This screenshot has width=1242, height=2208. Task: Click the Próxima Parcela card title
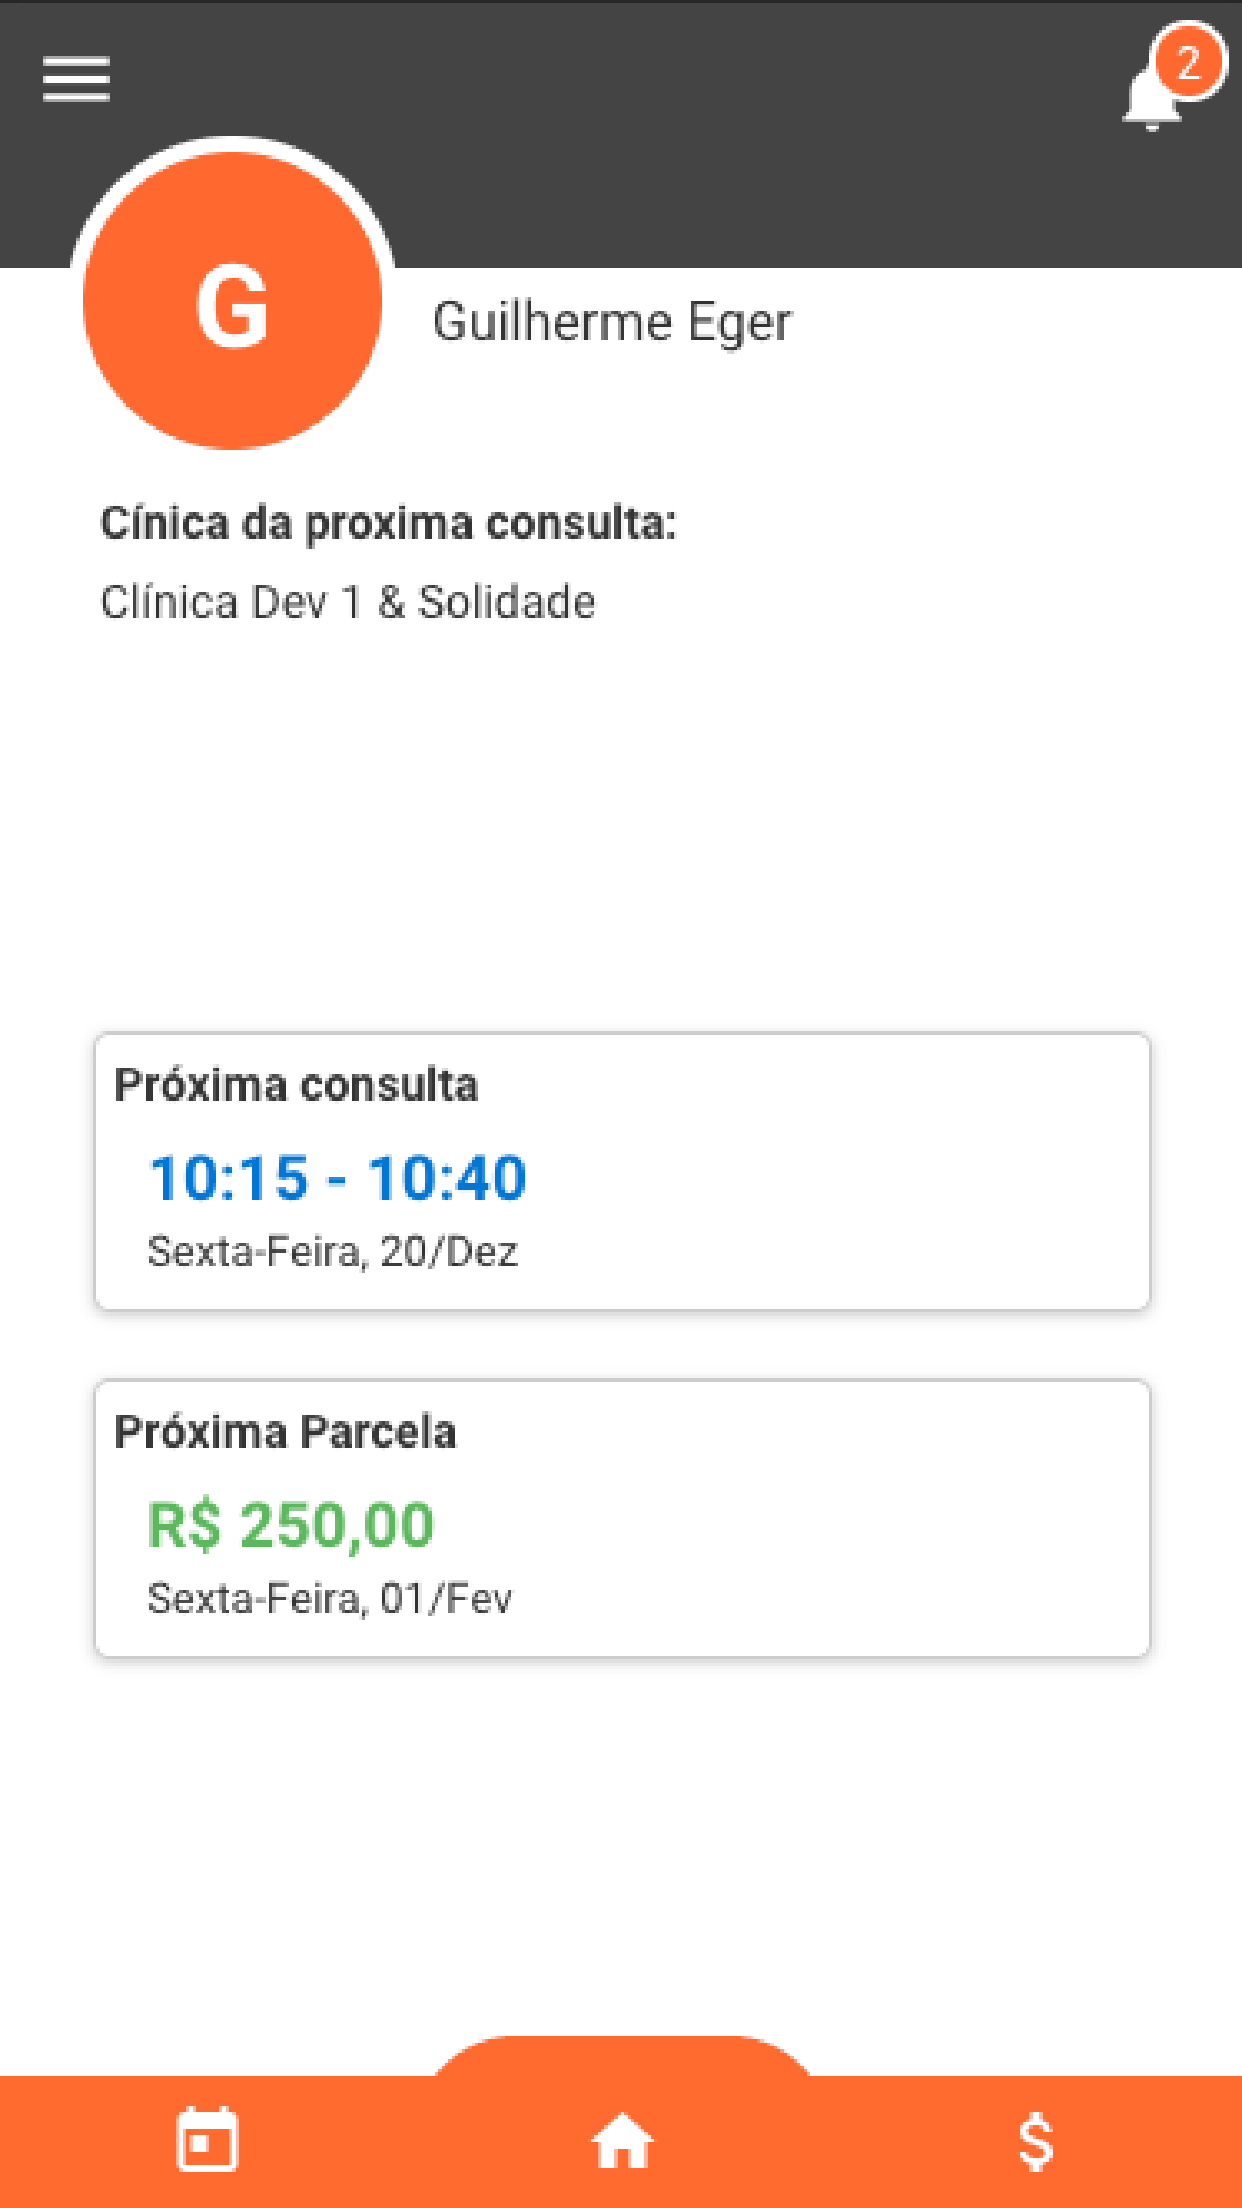click(x=285, y=1432)
